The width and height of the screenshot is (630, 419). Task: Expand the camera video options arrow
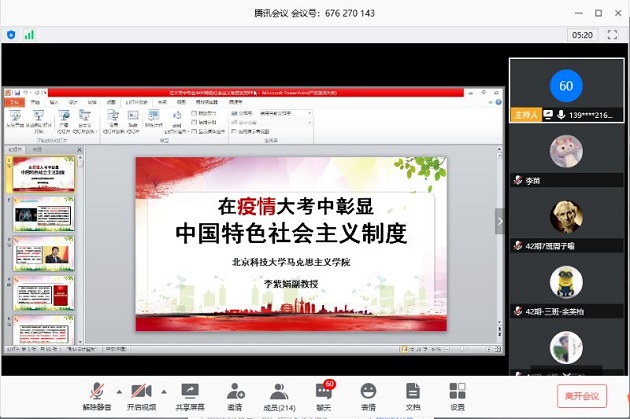pos(162,390)
